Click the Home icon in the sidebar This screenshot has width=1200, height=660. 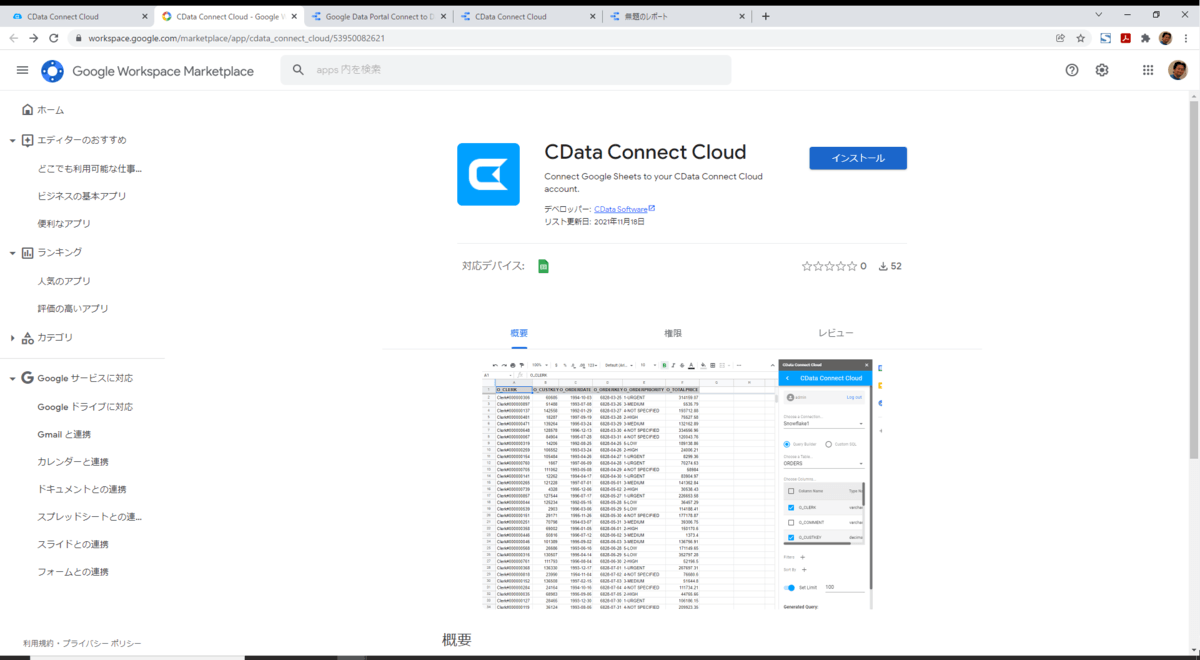point(27,110)
